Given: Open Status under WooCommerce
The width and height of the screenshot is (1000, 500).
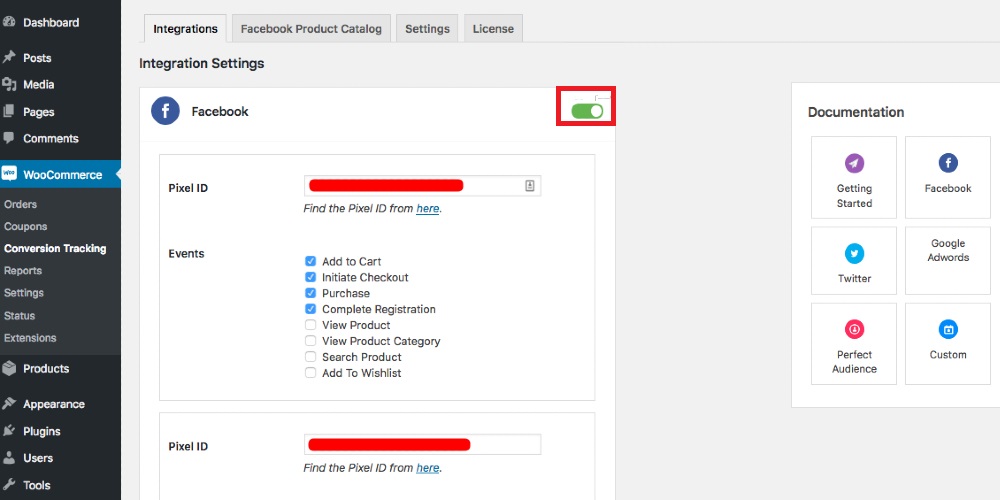Looking at the screenshot, I should coord(19,316).
